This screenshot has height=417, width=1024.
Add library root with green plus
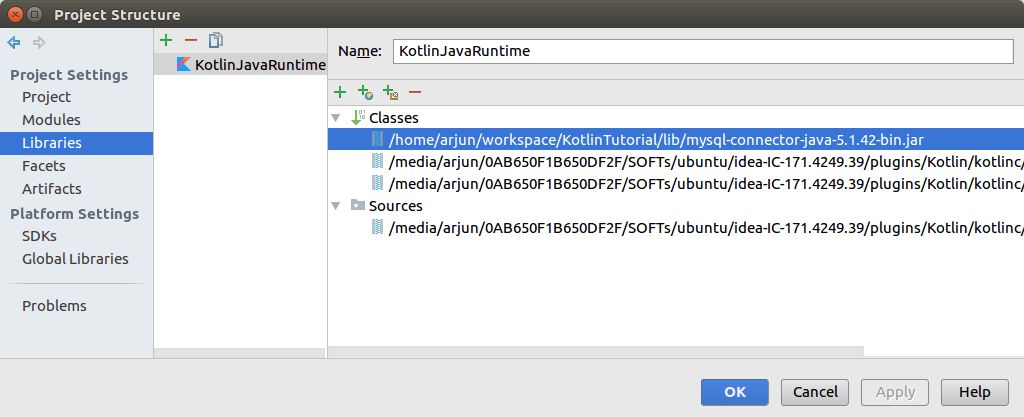pos(340,93)
